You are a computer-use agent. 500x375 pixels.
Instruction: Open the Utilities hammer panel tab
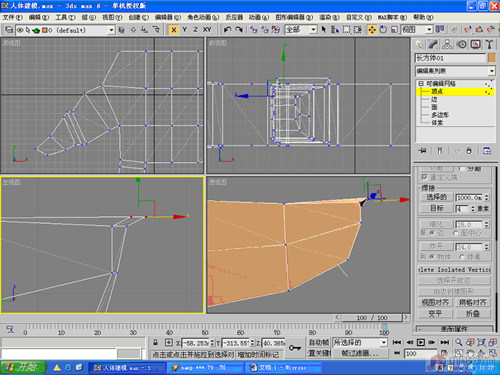(489, 44)
